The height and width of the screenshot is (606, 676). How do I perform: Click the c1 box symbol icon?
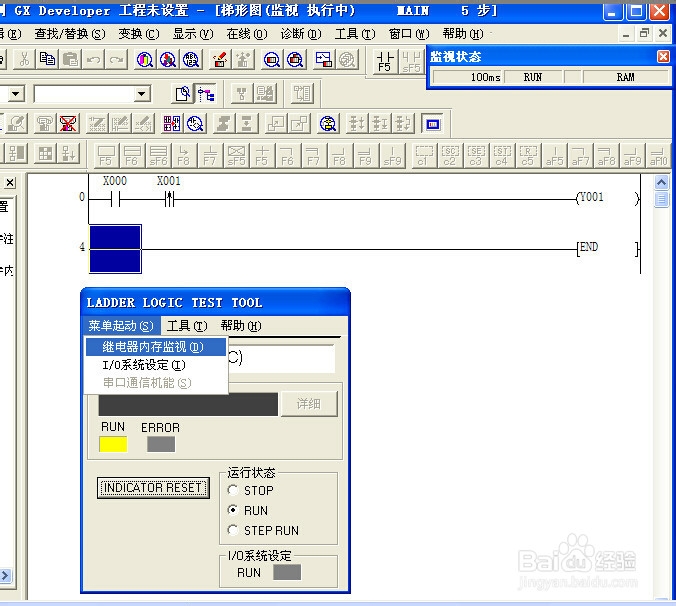click(x=424, y=155)
